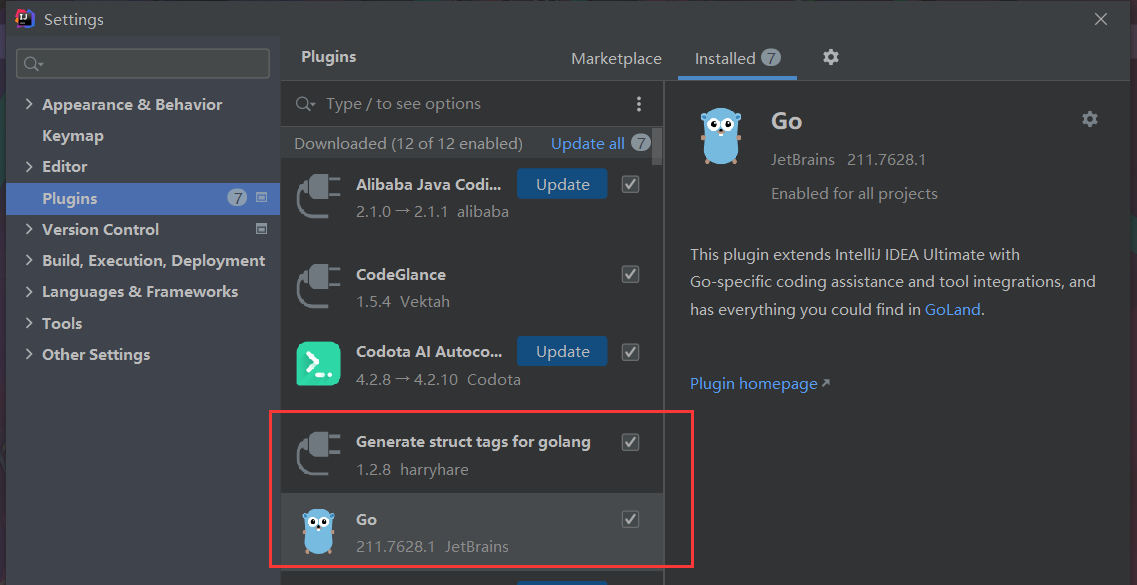
Task: Click 'JetBrains 211.7628.1' in Go details
Action: coord(848,159)
